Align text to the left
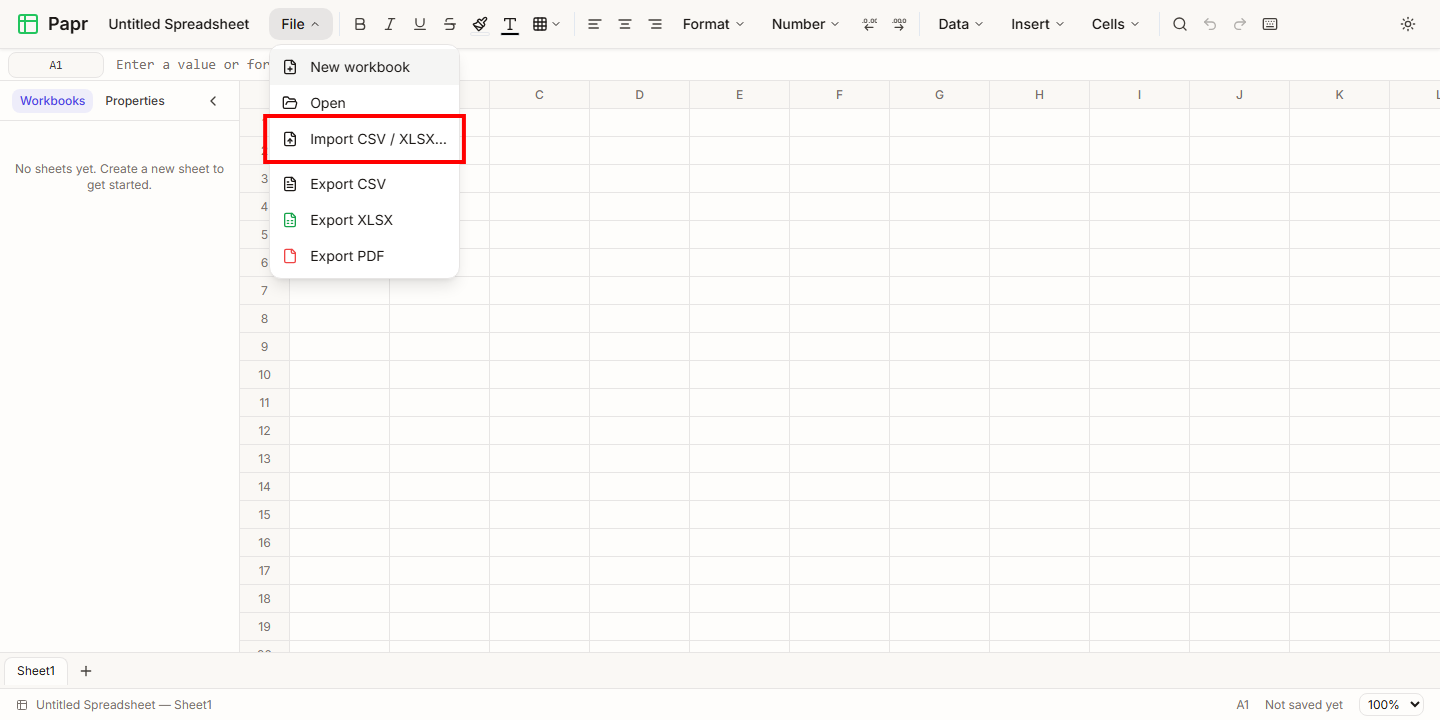 pyautogui.click(x=595, y=24)
